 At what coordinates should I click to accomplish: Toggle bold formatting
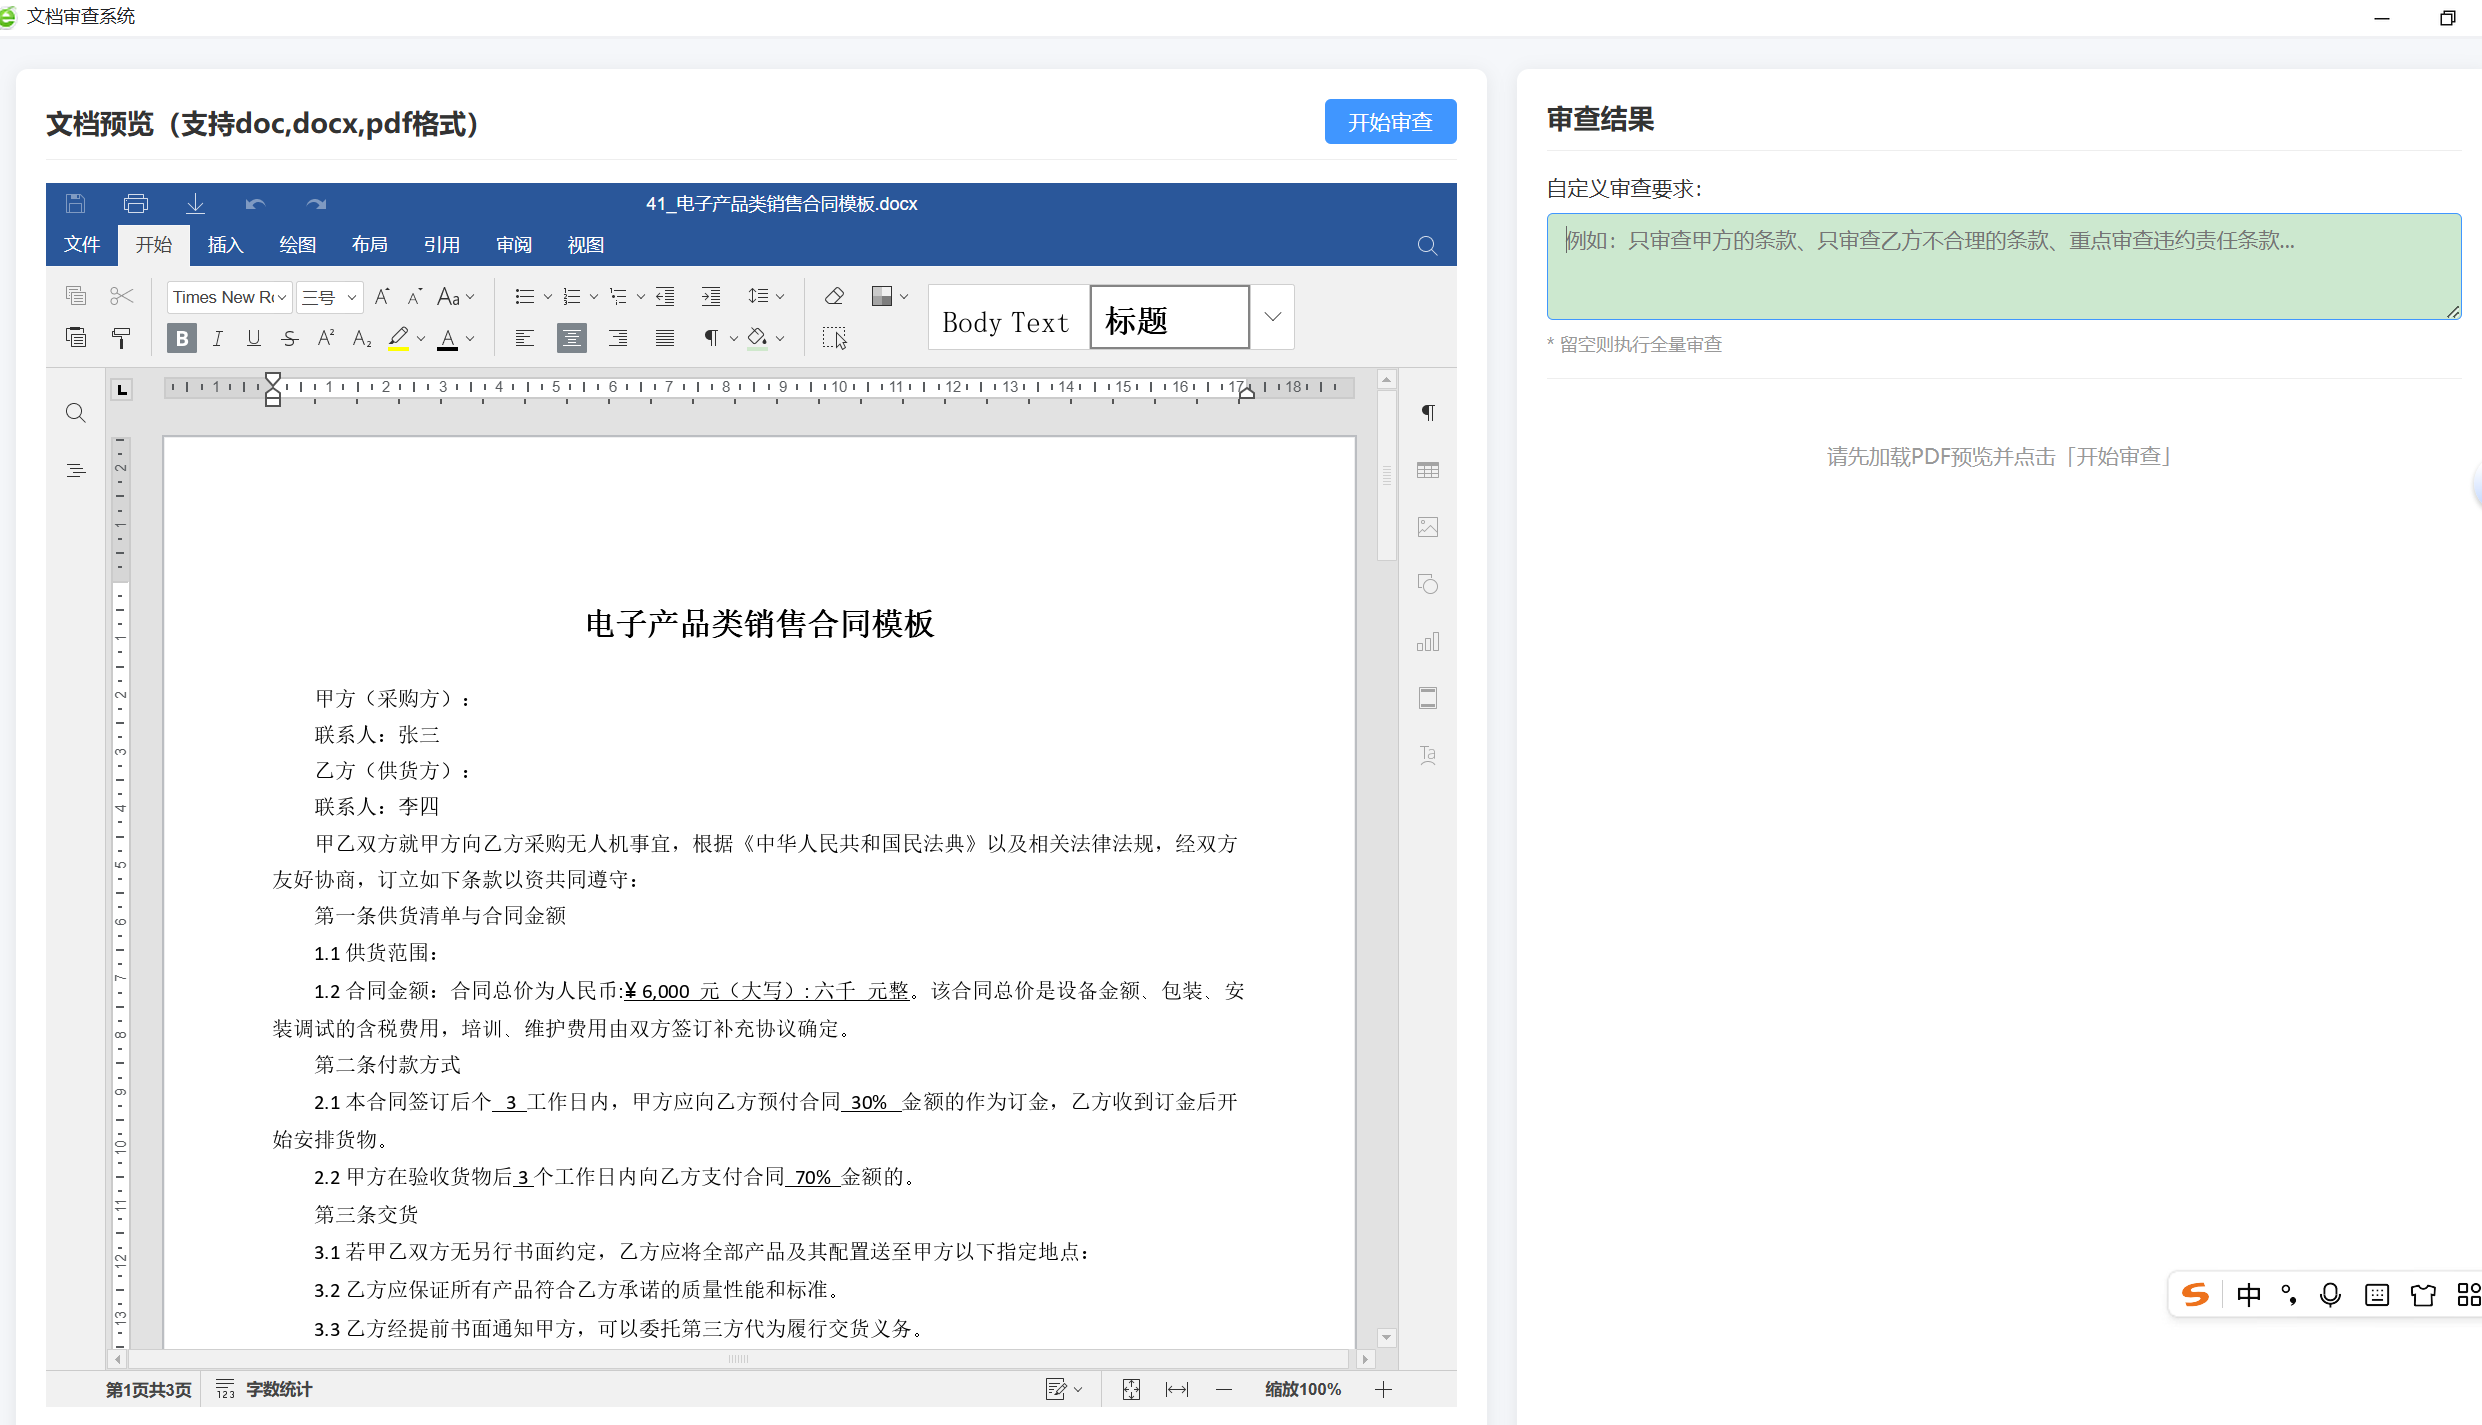pyautogui.click(x=181, y=338)
